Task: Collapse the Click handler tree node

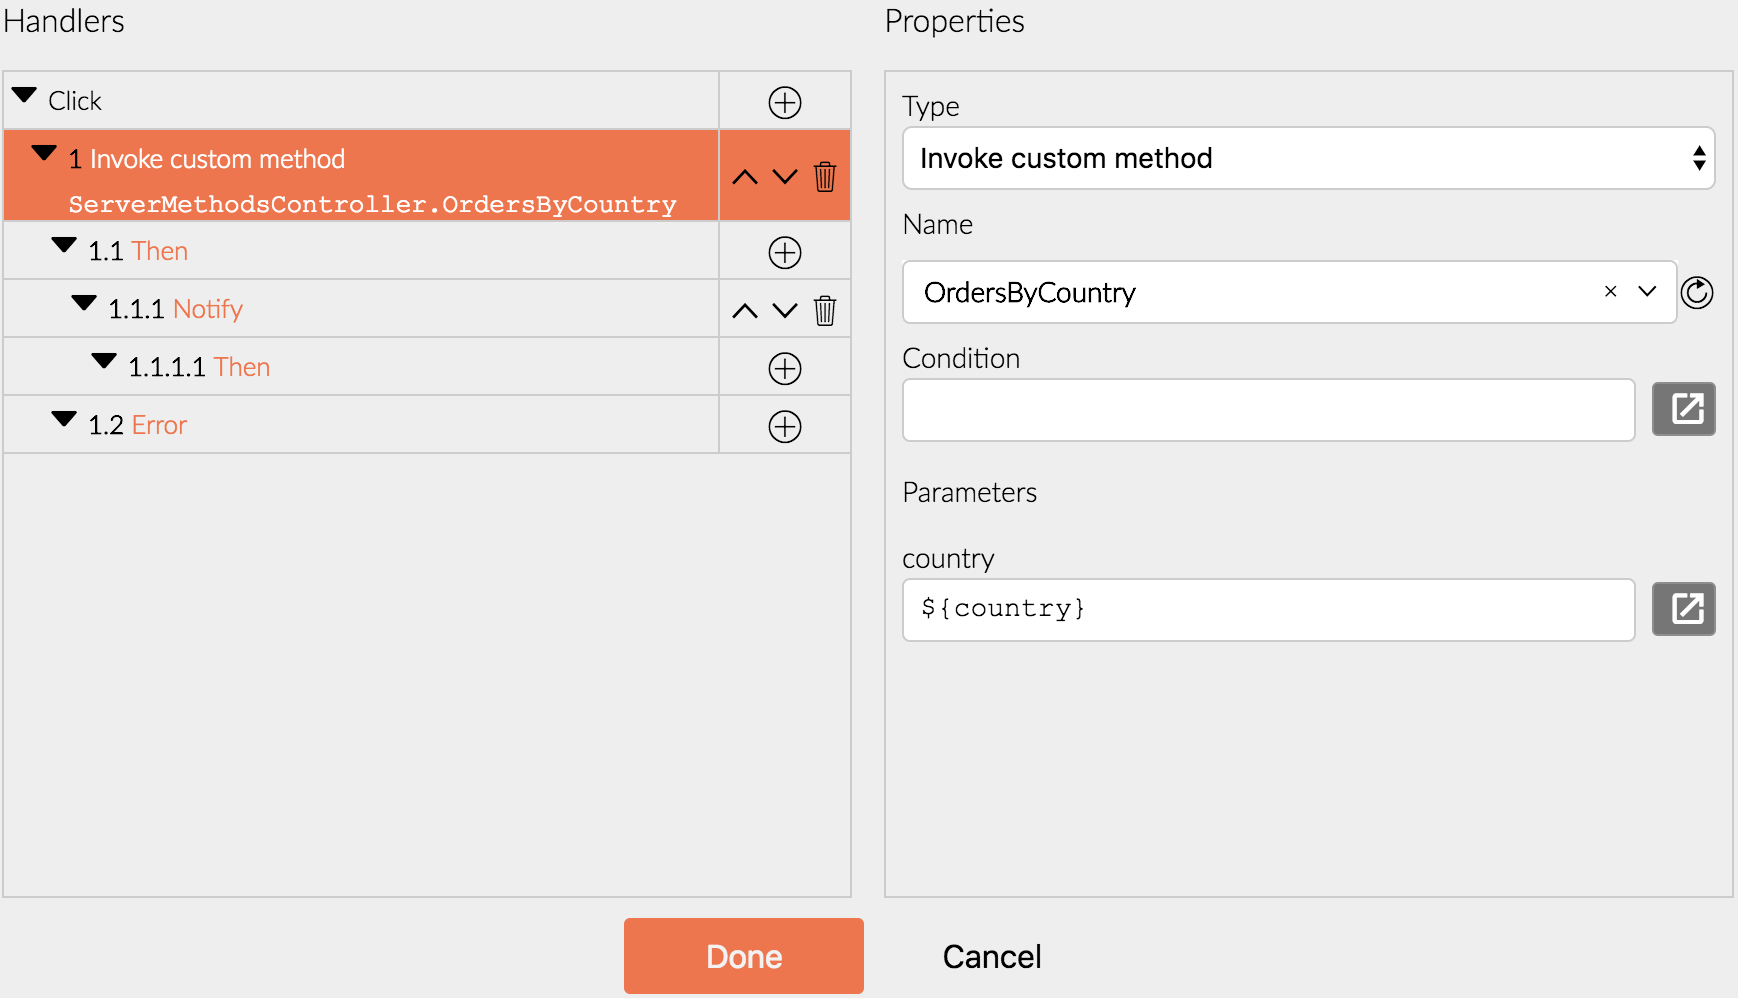Action: (25, 97)
